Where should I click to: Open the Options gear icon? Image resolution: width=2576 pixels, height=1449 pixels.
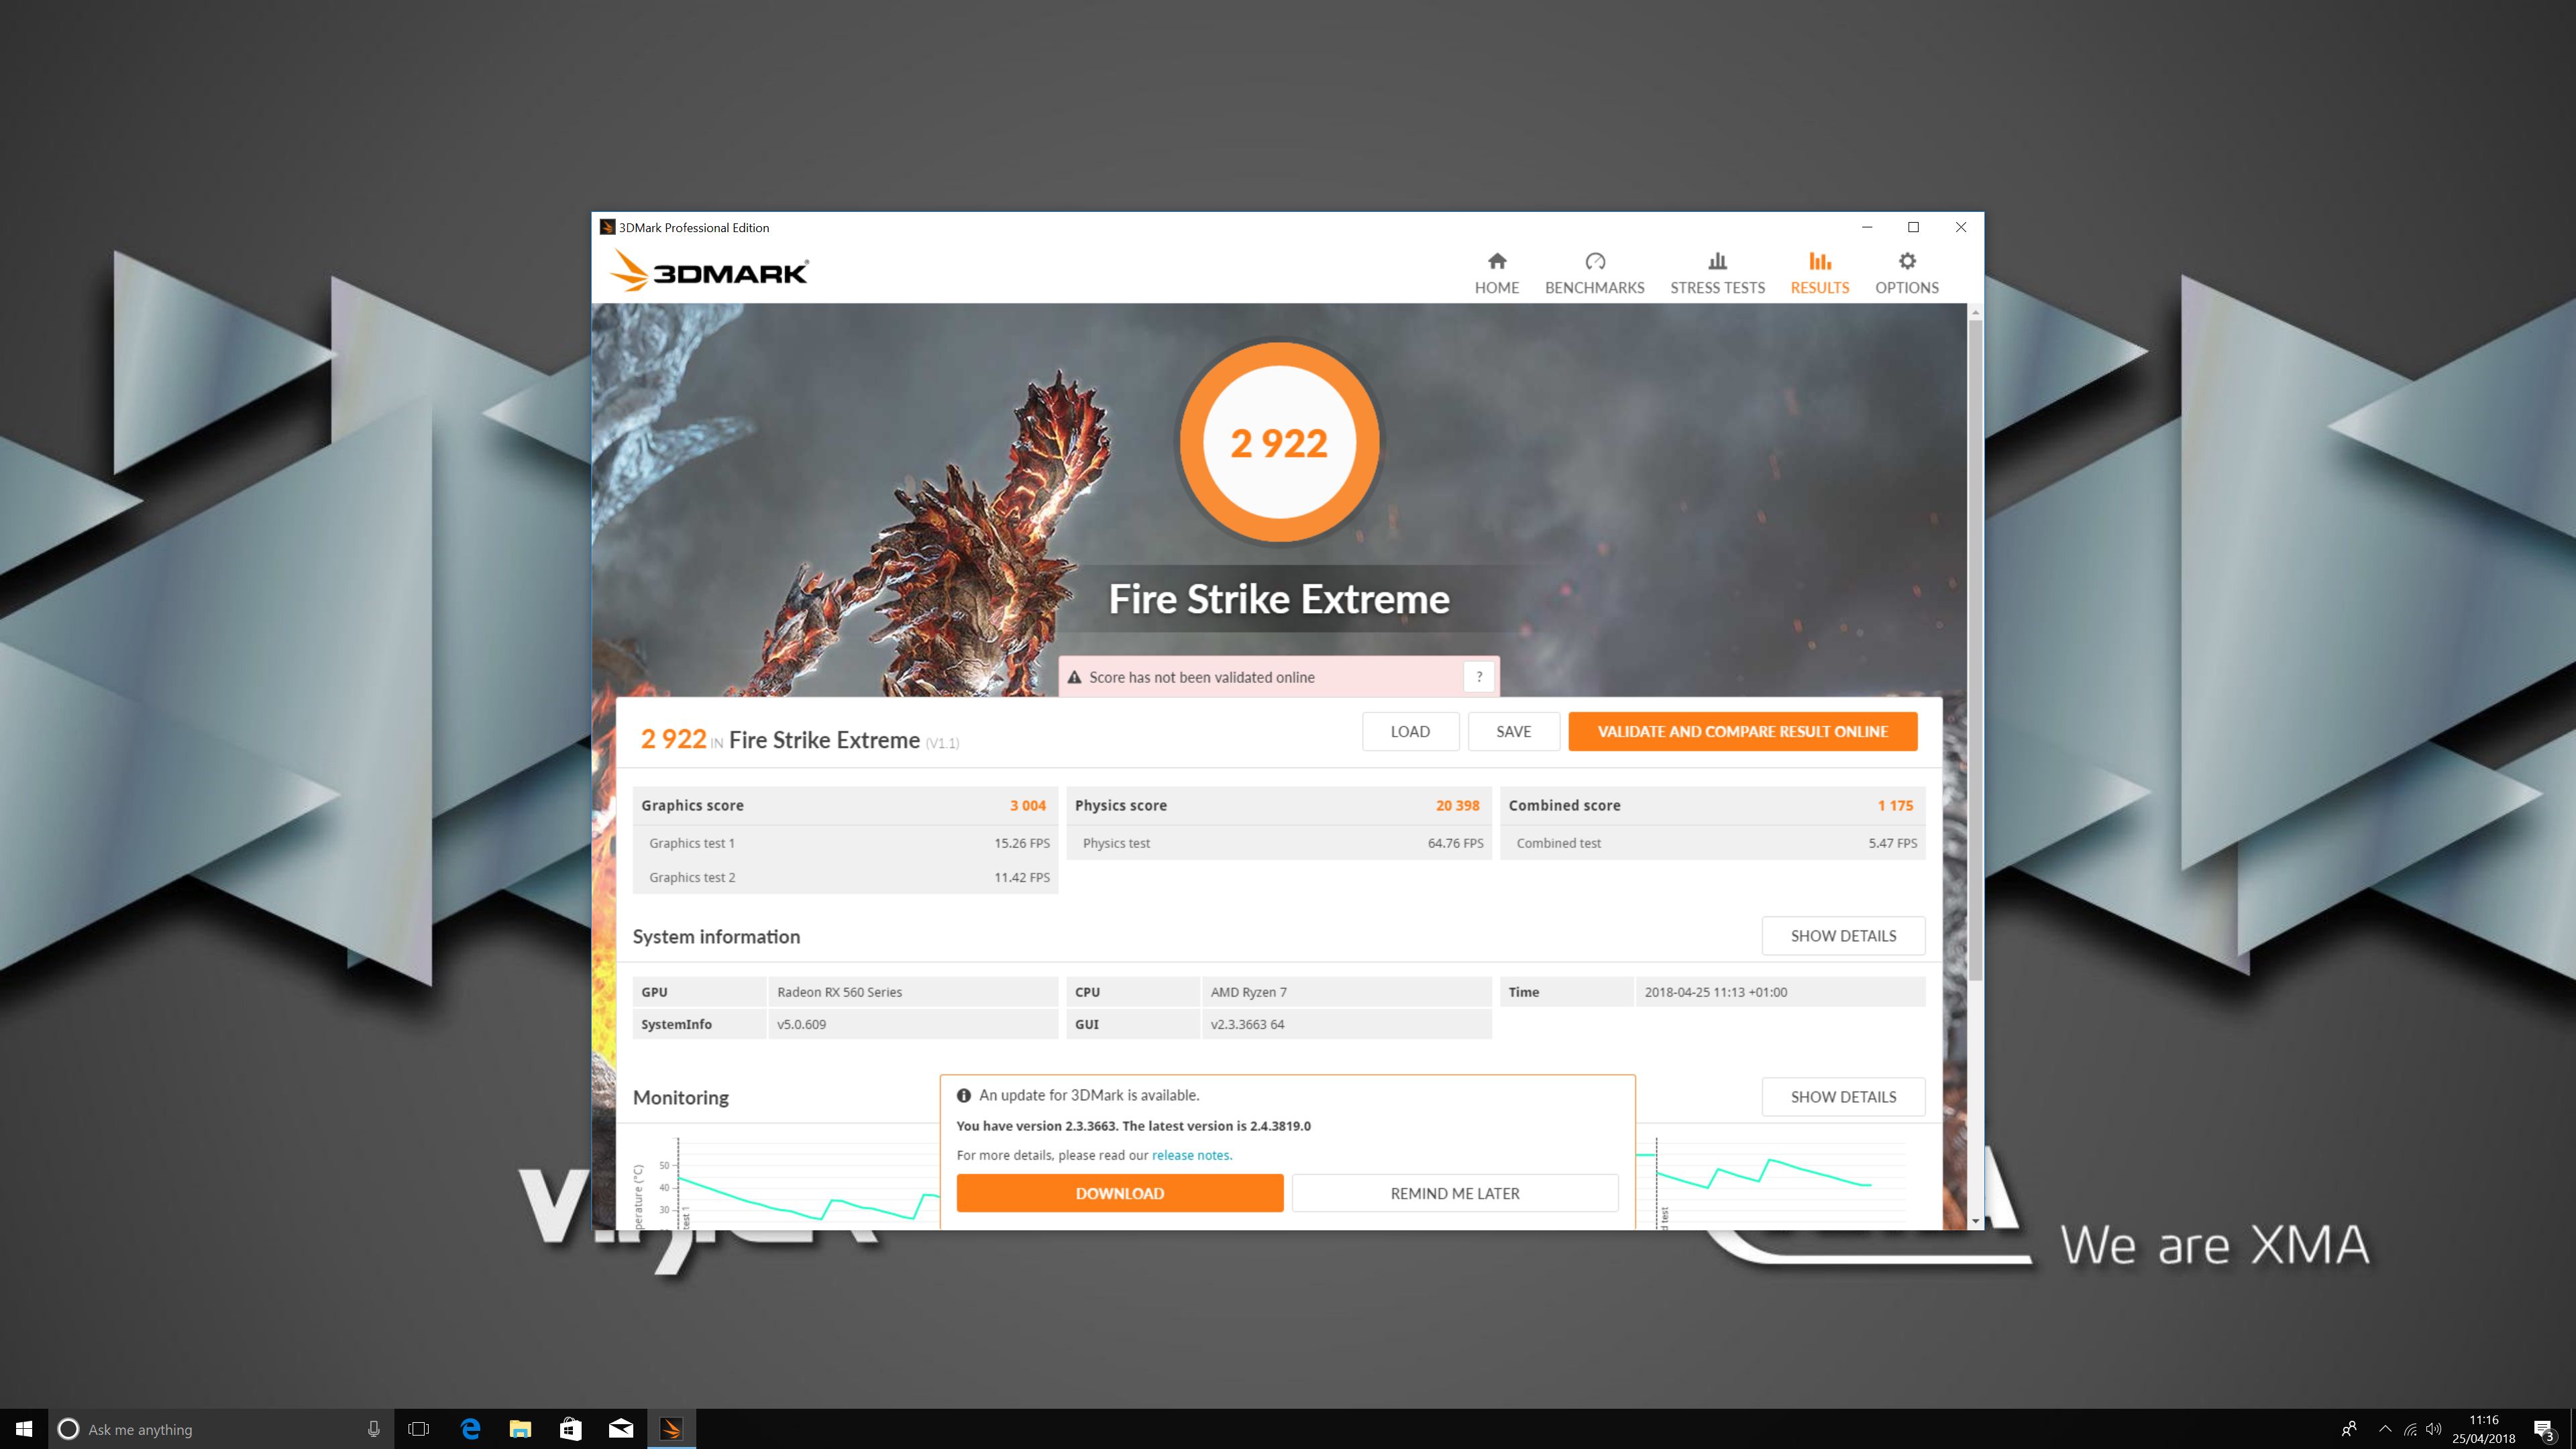(x=1906, y=262)
